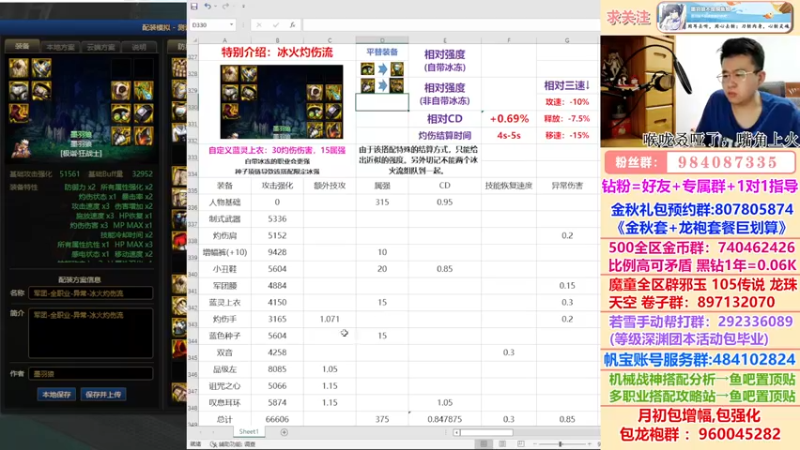The image size is (800, 450).
Task: Click the green feather necklace slot in simulator
Action: pos(143,90)
